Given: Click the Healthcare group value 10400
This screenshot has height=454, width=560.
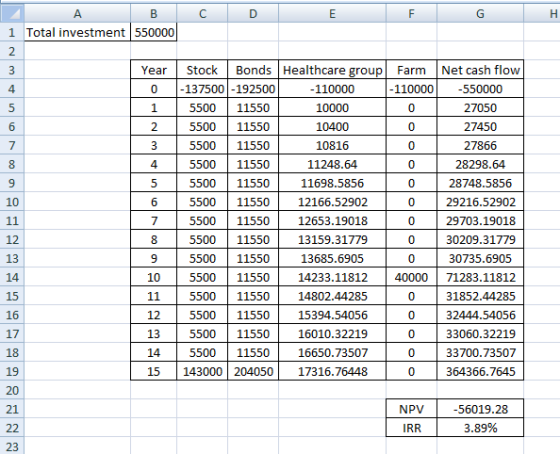Looking at the screenshot, I should pos(332,126).
